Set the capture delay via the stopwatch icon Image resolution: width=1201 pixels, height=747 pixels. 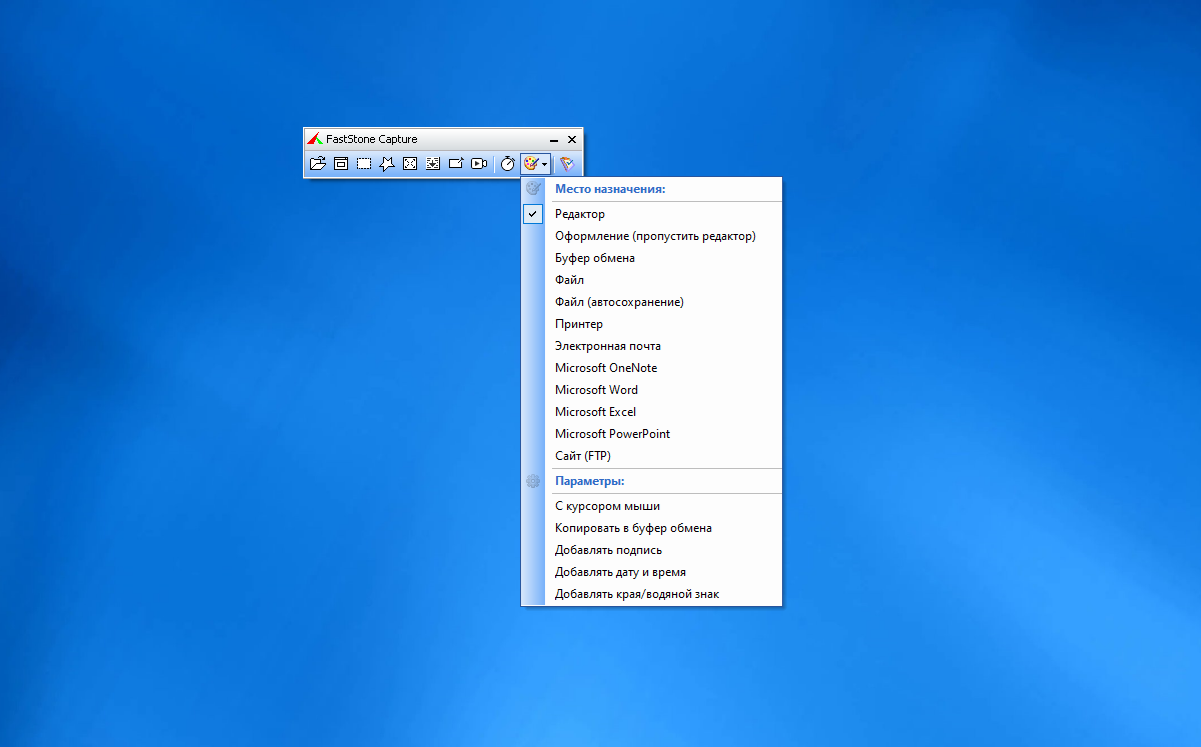click(x=508, y=163)
